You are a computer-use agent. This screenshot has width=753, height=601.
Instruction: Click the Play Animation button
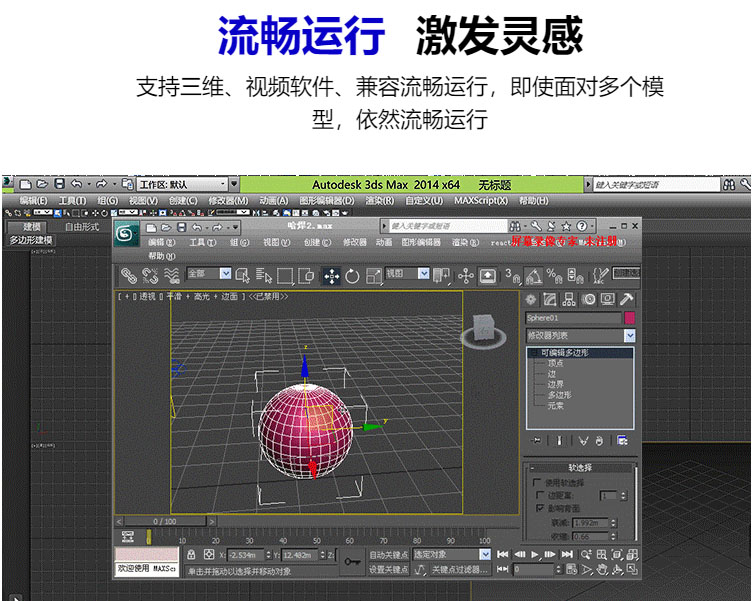pos(535,554)
